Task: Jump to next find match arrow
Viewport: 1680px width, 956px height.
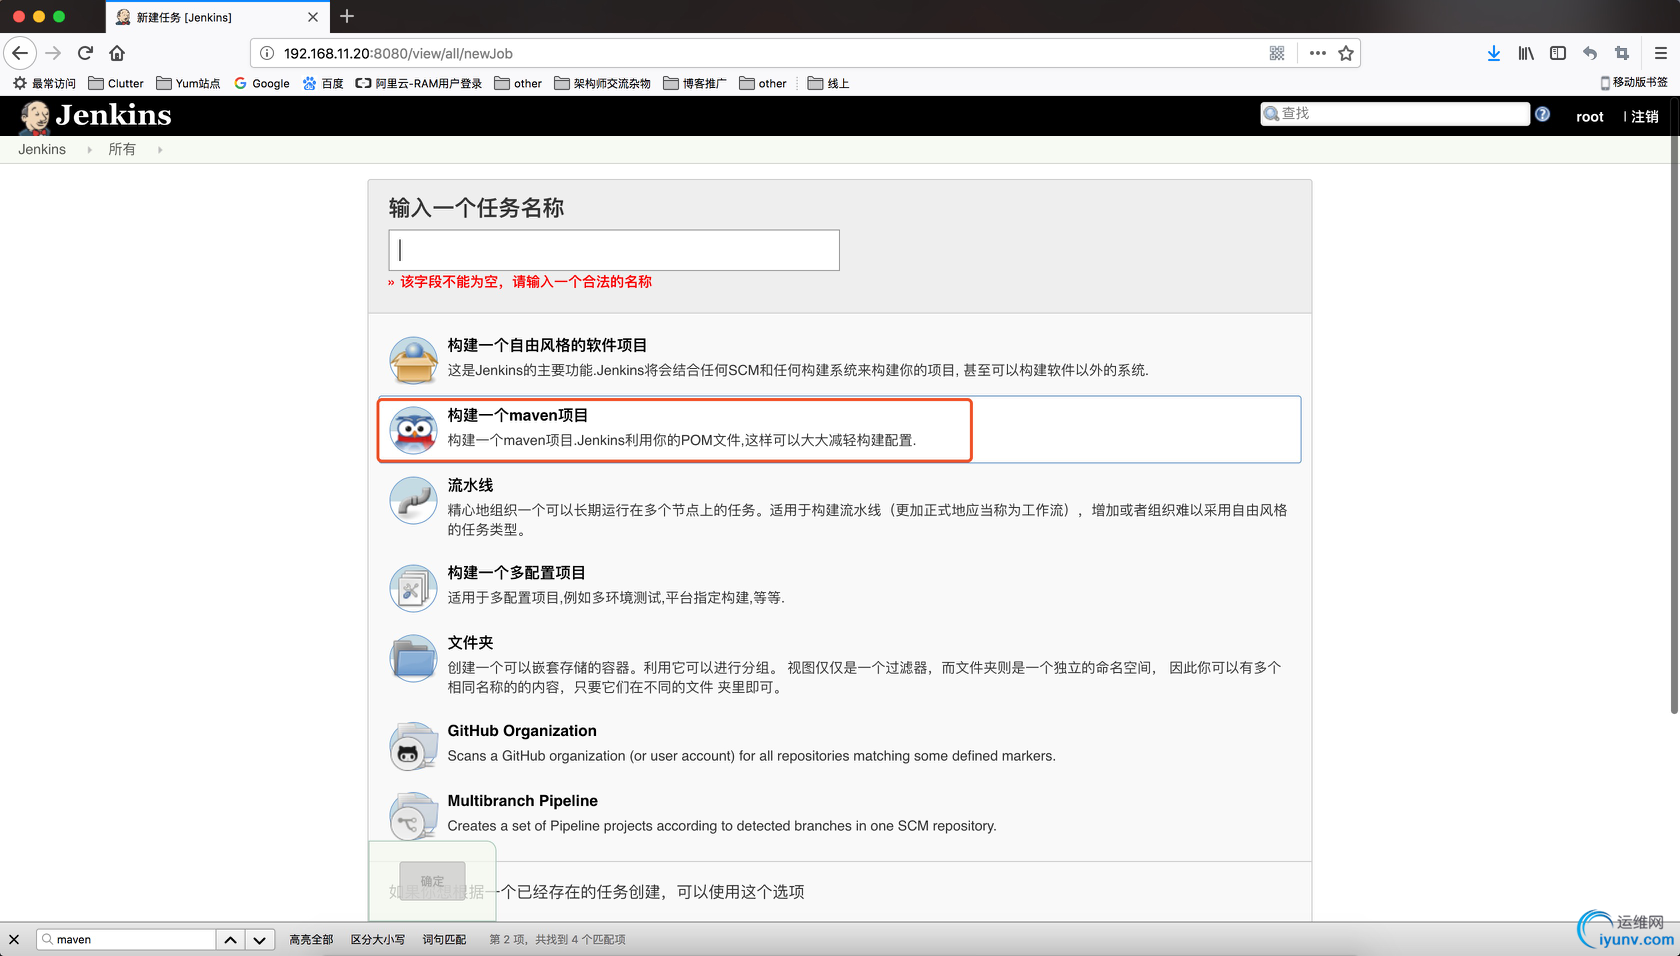Action: pyautogui.click(x=259, y=939)
